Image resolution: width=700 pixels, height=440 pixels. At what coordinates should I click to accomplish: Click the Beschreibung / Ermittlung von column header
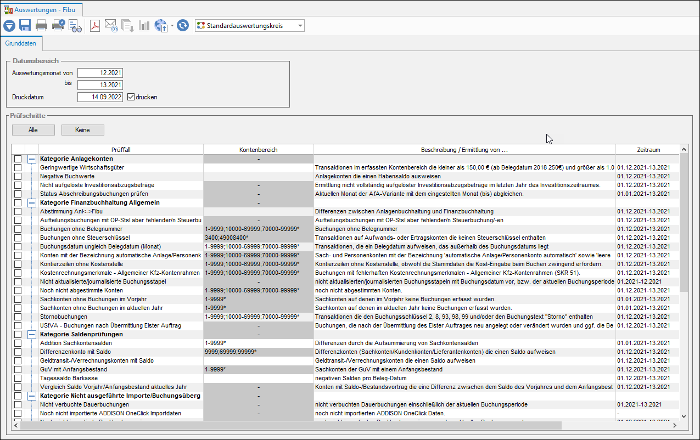[464, 149]
